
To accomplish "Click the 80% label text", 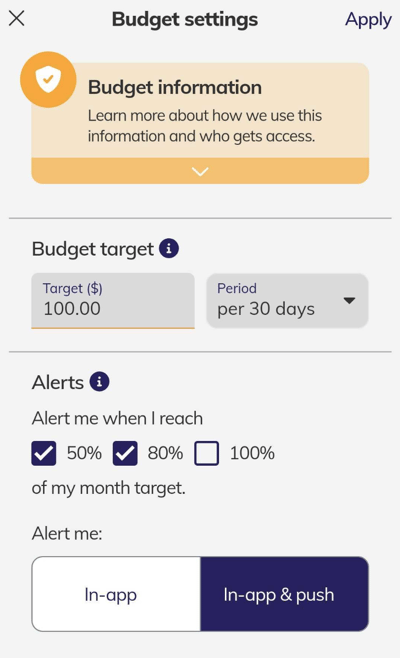I will click(165, 453).
